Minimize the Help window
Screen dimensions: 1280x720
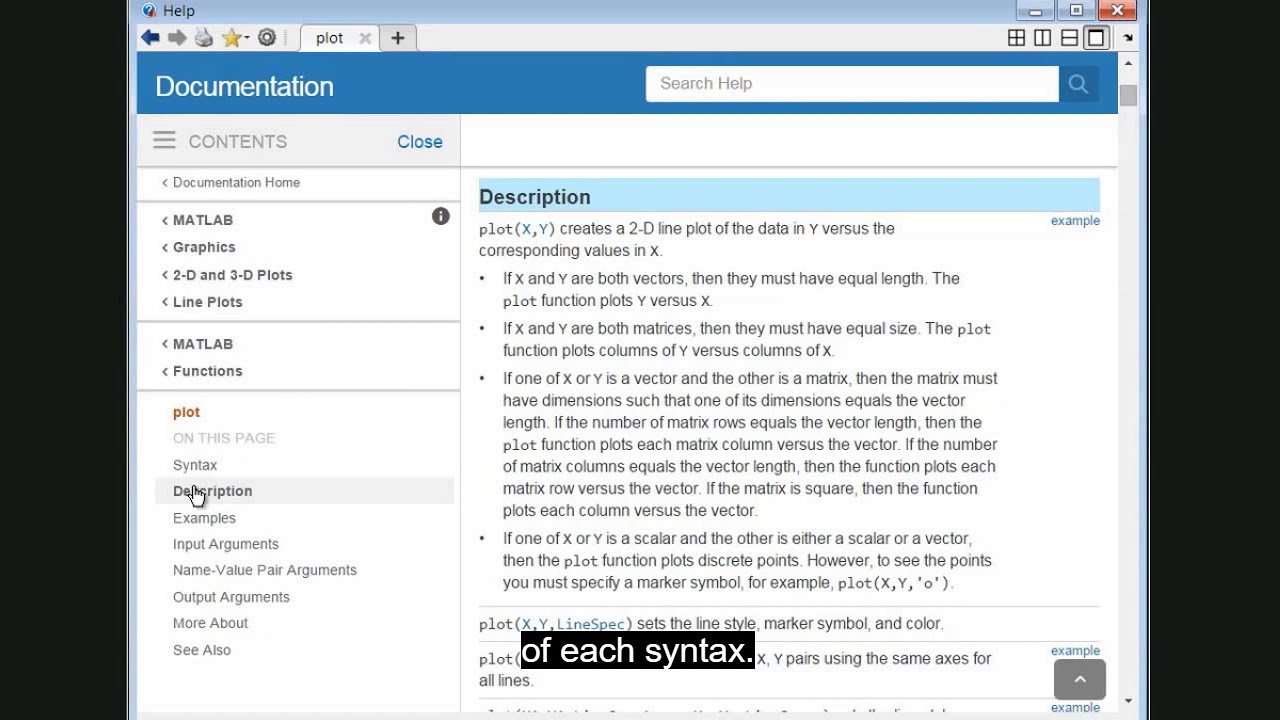(x=1036, y=11)
